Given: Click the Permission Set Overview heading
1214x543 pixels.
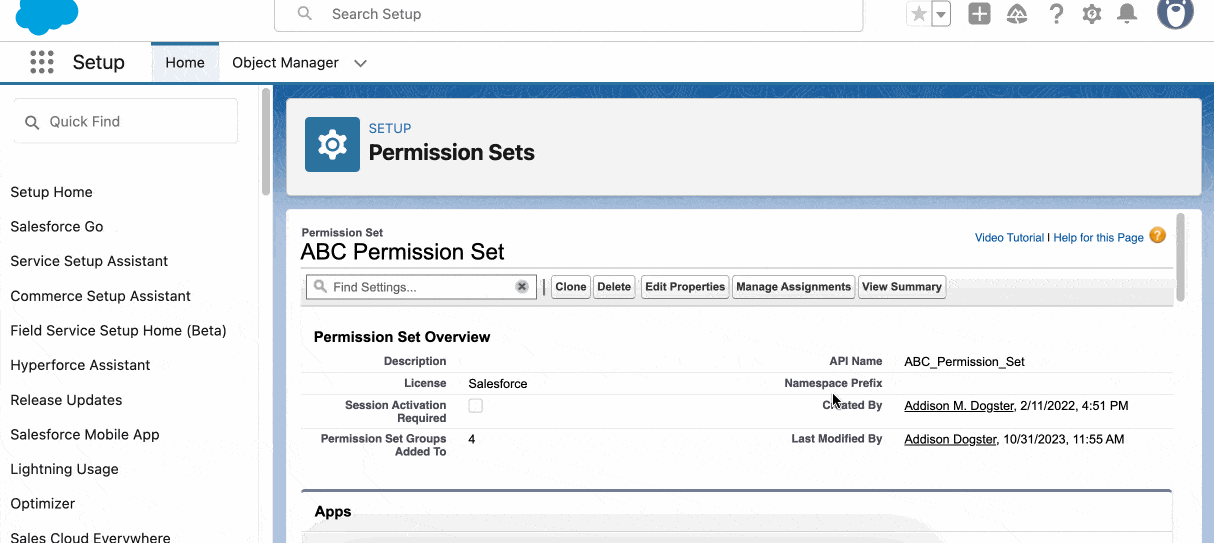Looking at the screenshot, I should pyautogui.click(x=402, y=337).
